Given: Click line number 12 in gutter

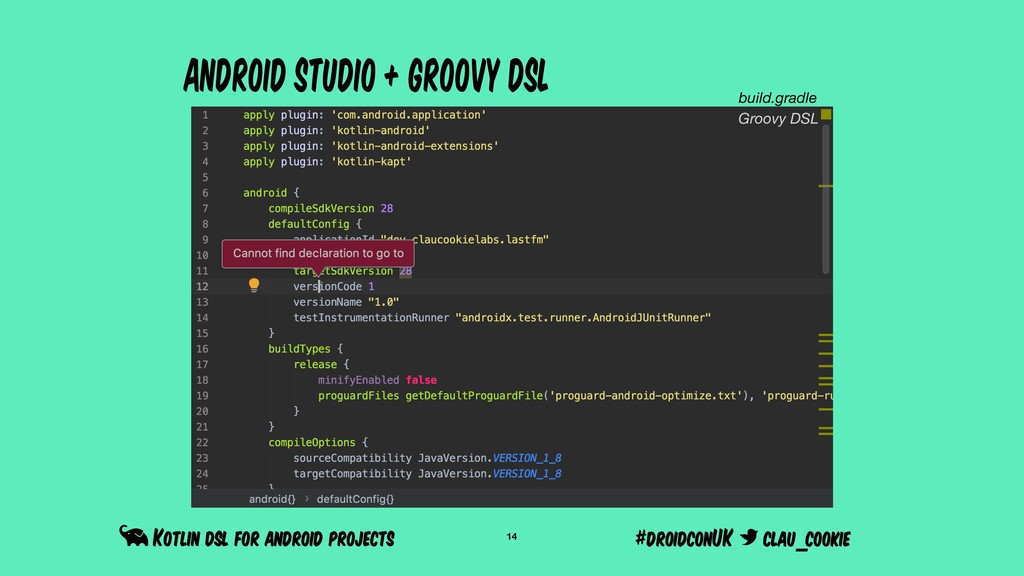Looking at the screenshot, I should (x=202, y=286).
